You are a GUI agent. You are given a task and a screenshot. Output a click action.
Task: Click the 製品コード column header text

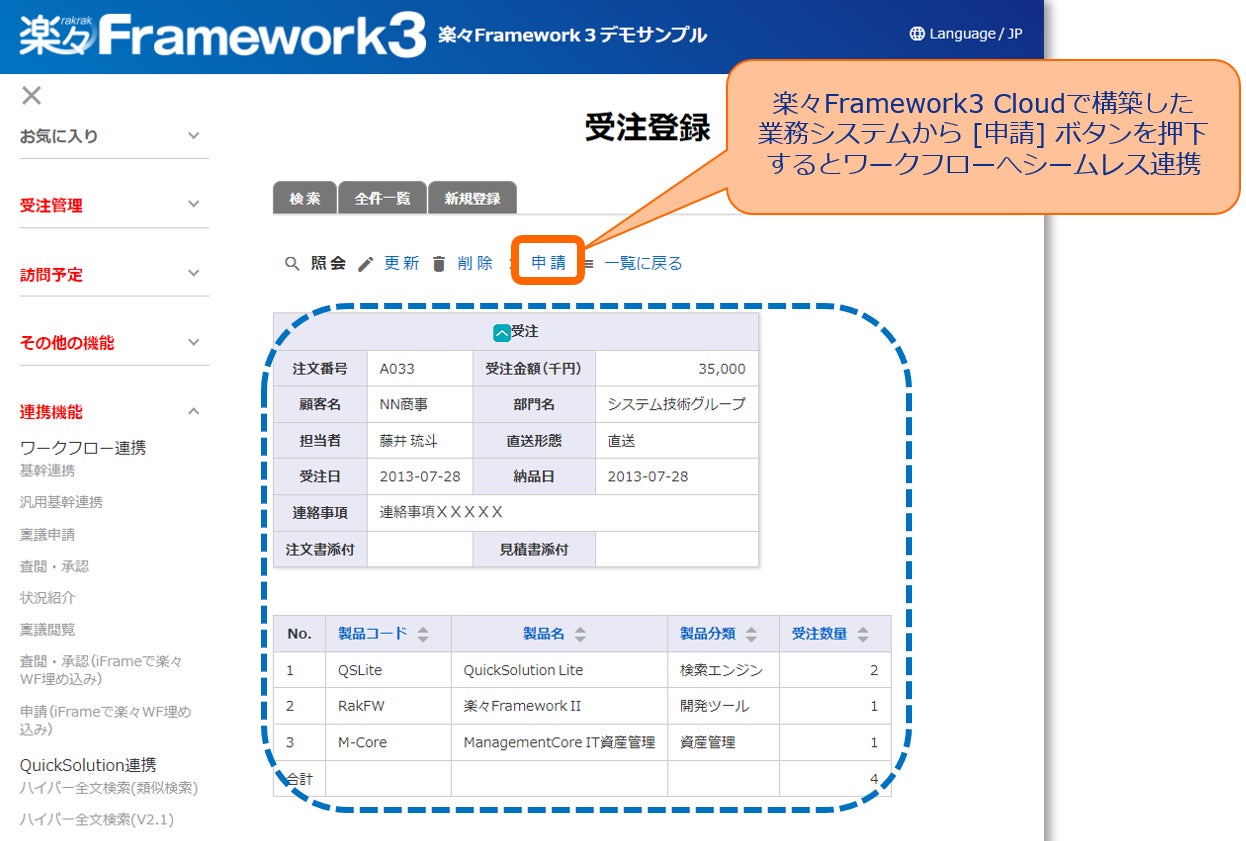coord(373,633)
